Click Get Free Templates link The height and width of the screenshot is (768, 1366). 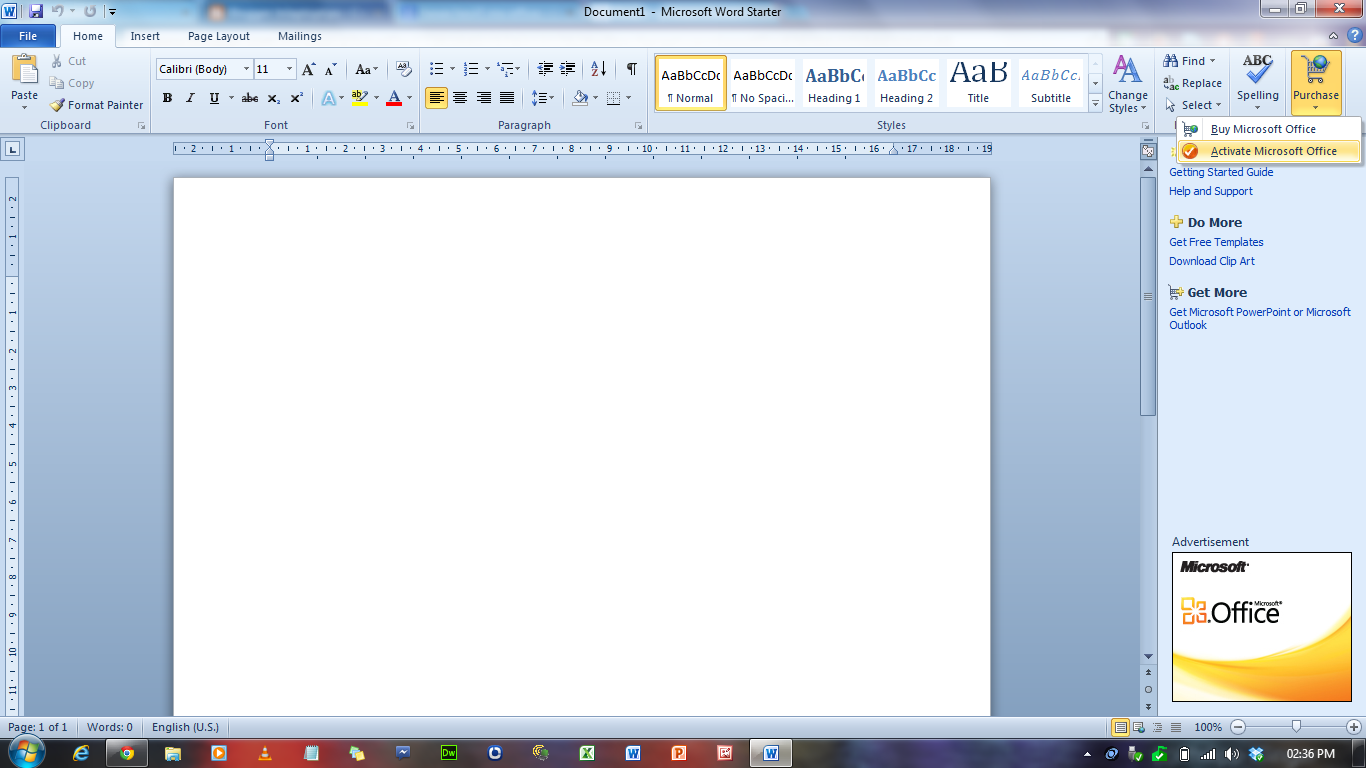tap(1216, 242)
